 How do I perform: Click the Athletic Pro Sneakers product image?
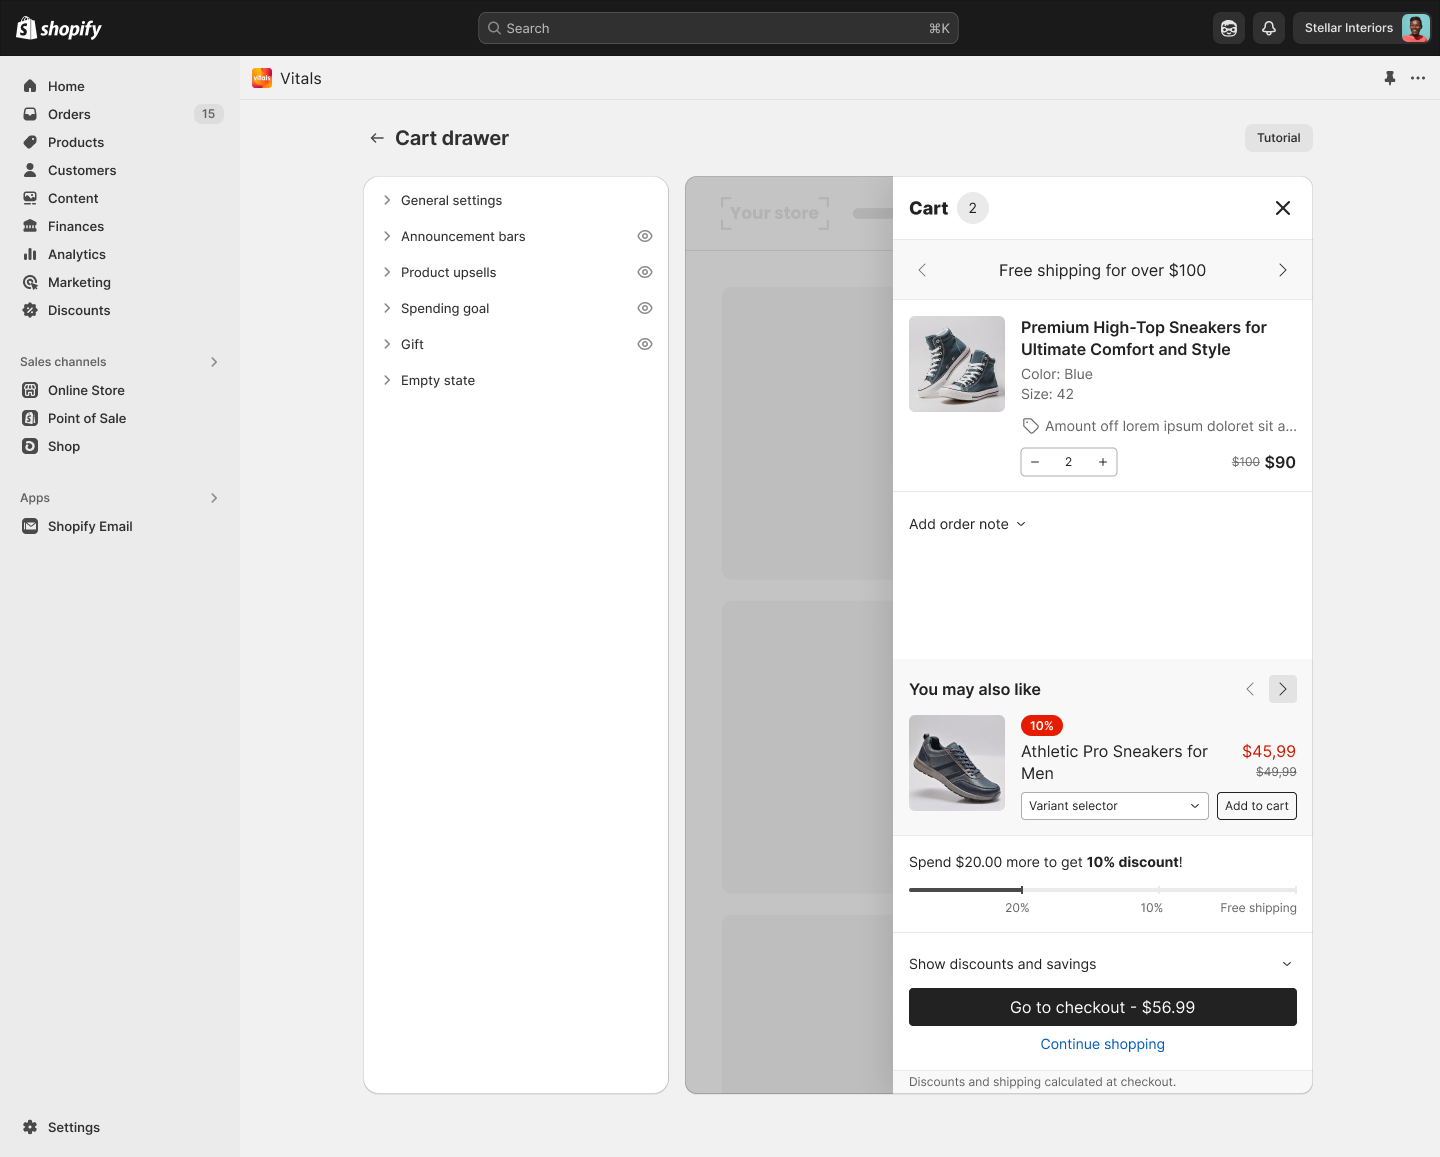point(957,763)
